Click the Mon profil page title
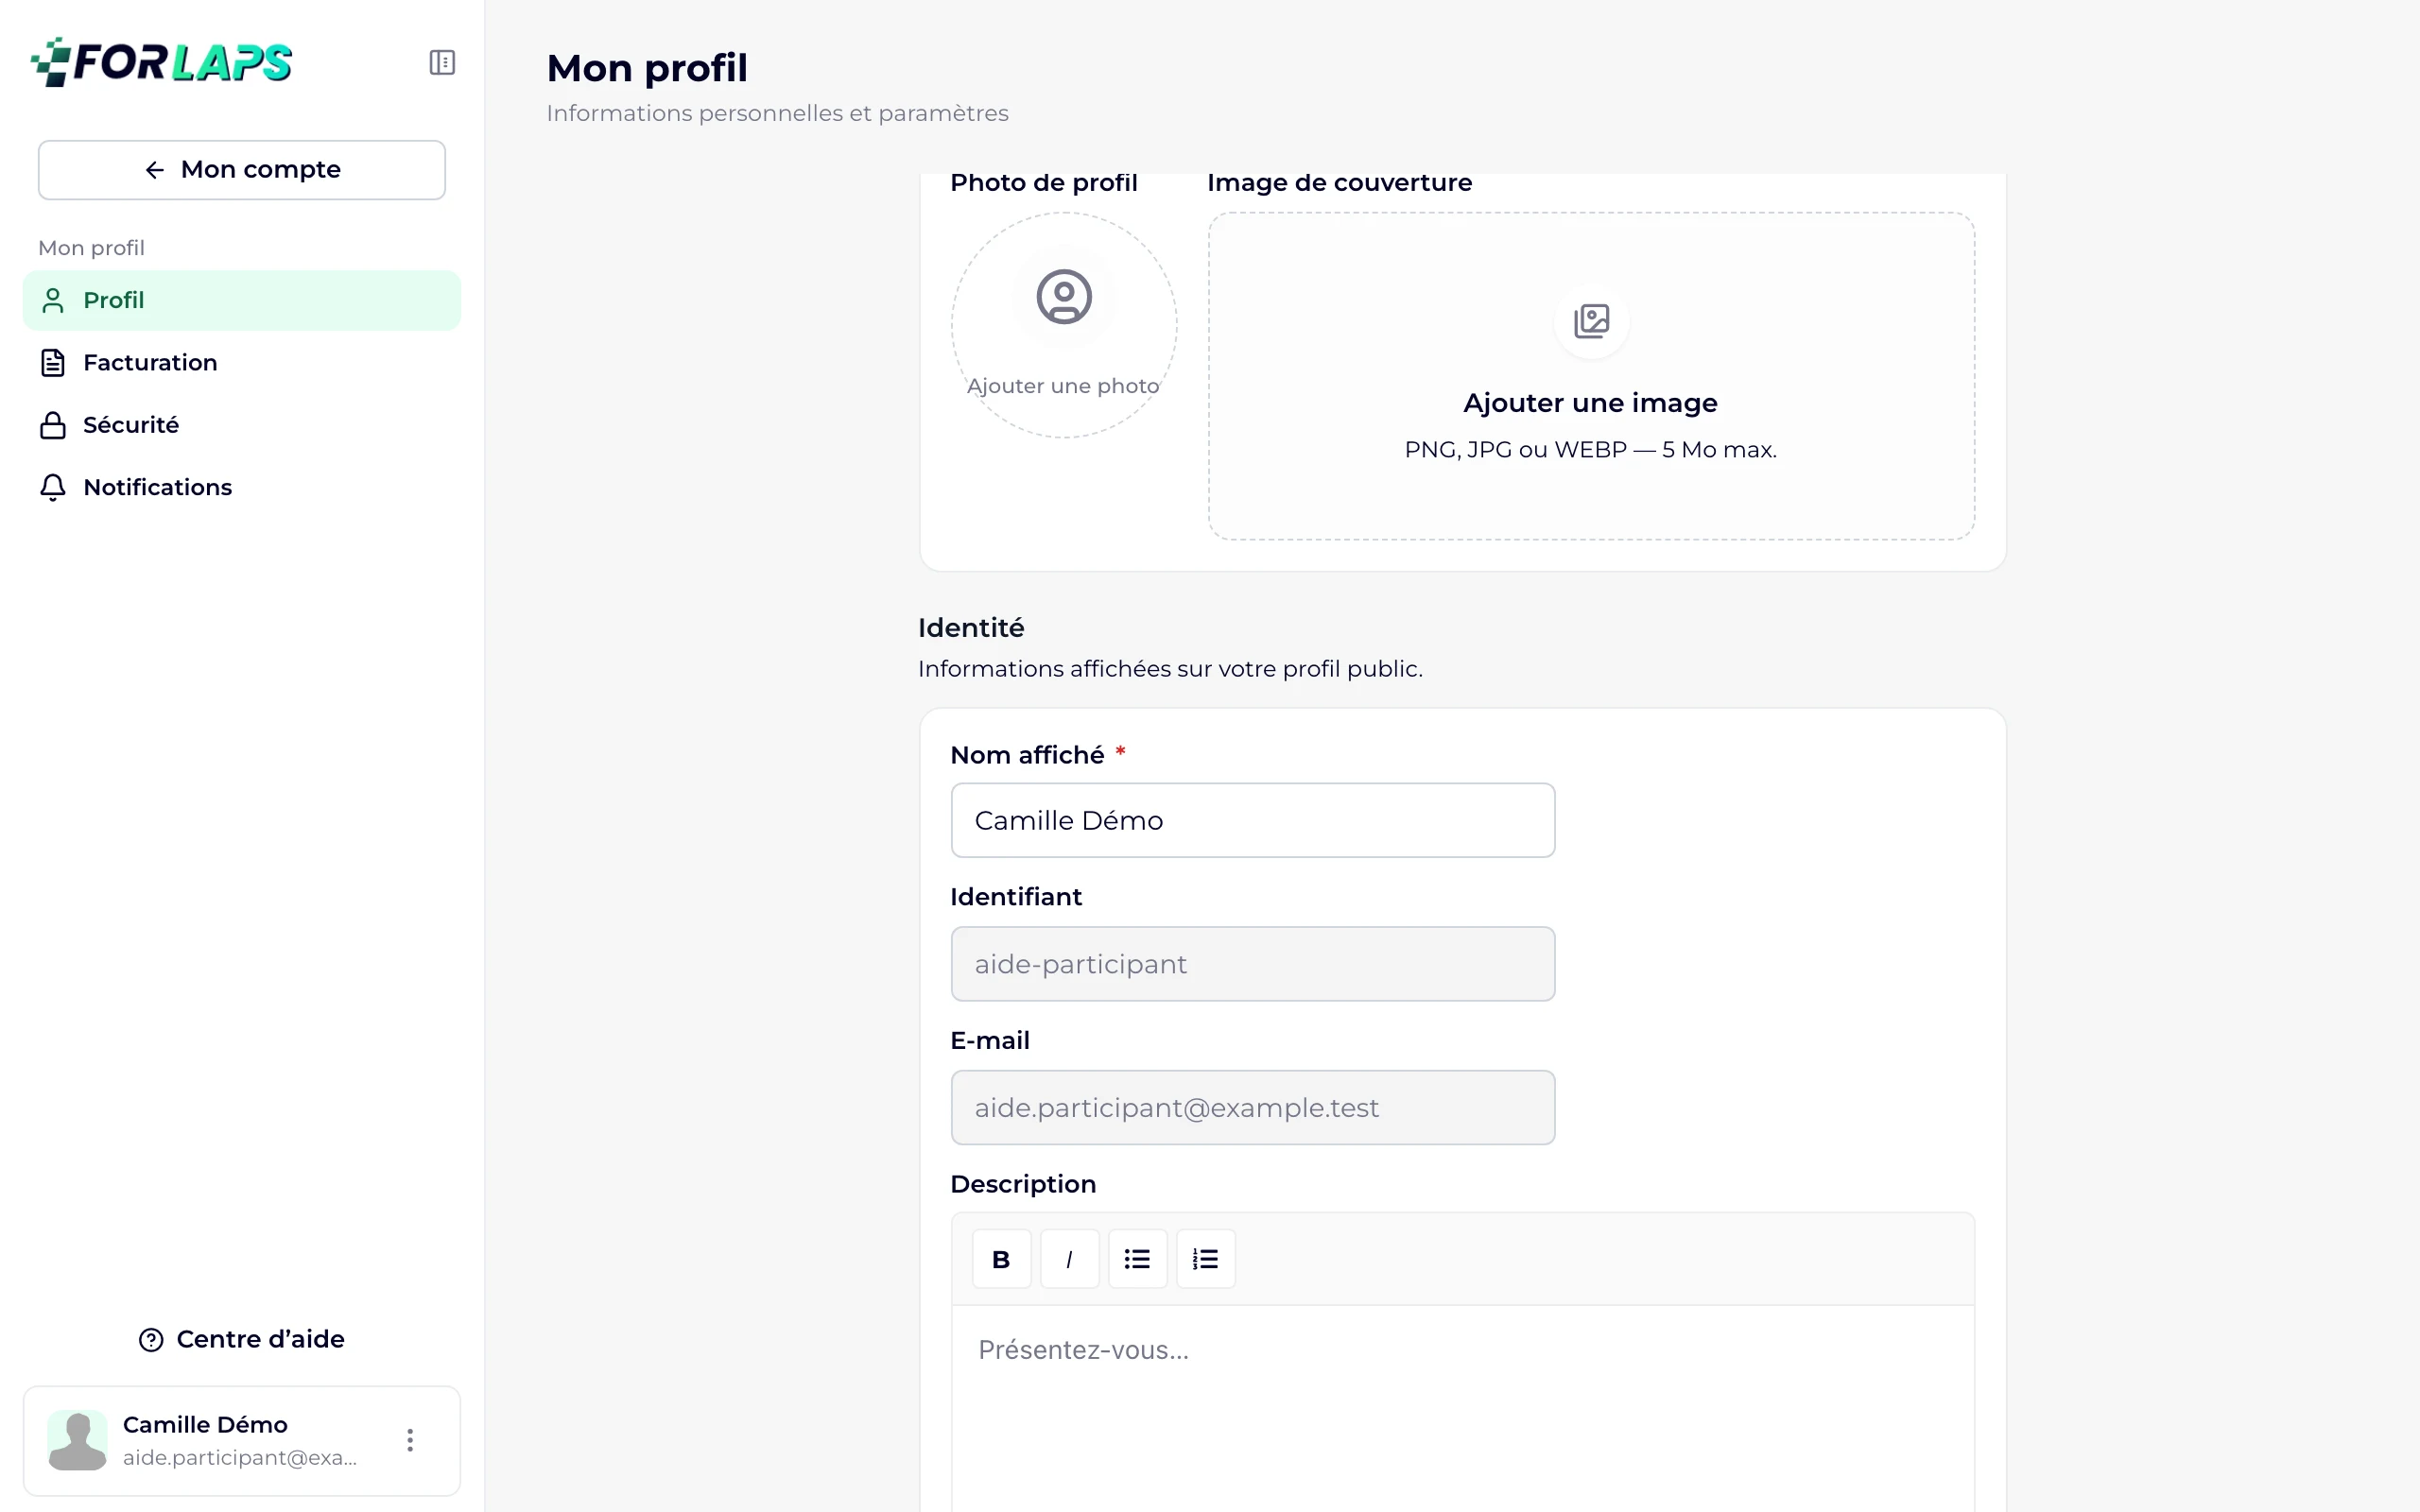Image resolution: width=2420 pixels, height=1512 pixels. point(647,68)
